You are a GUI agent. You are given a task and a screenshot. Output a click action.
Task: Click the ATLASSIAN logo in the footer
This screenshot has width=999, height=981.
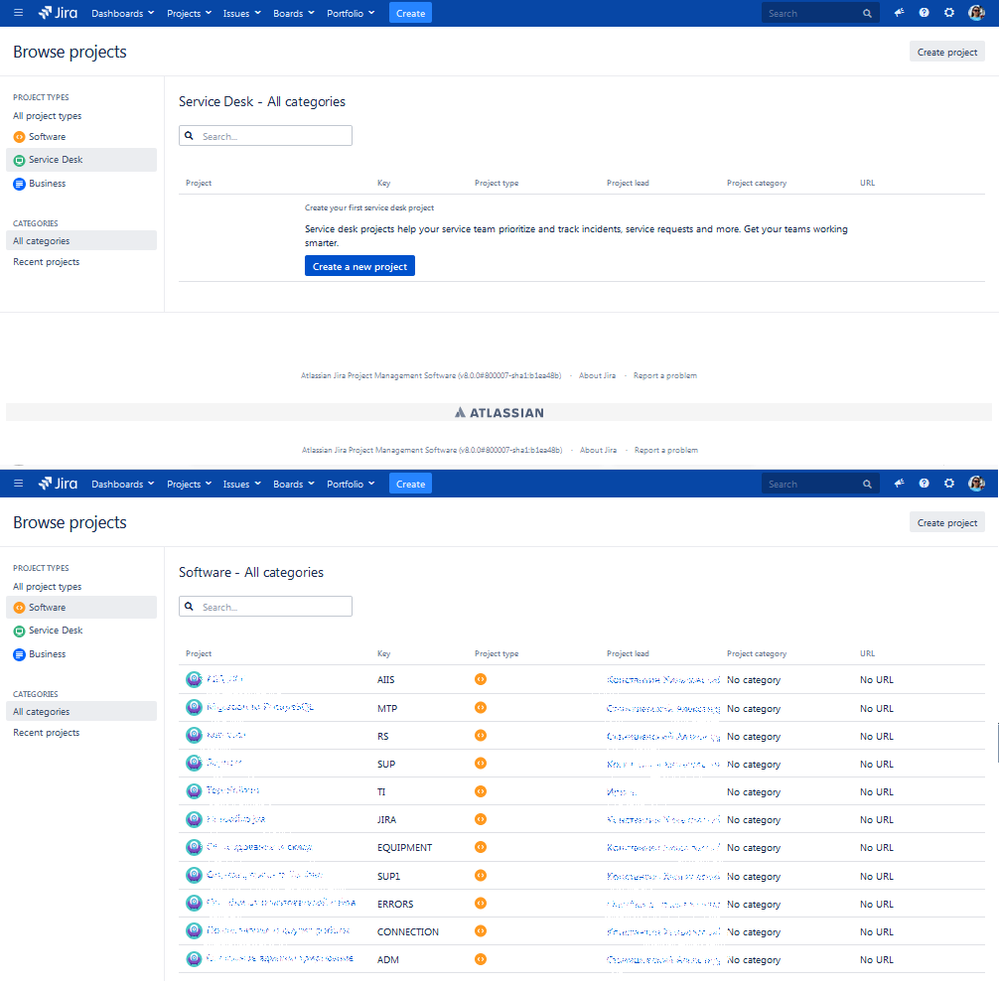(x=500, y=413)
